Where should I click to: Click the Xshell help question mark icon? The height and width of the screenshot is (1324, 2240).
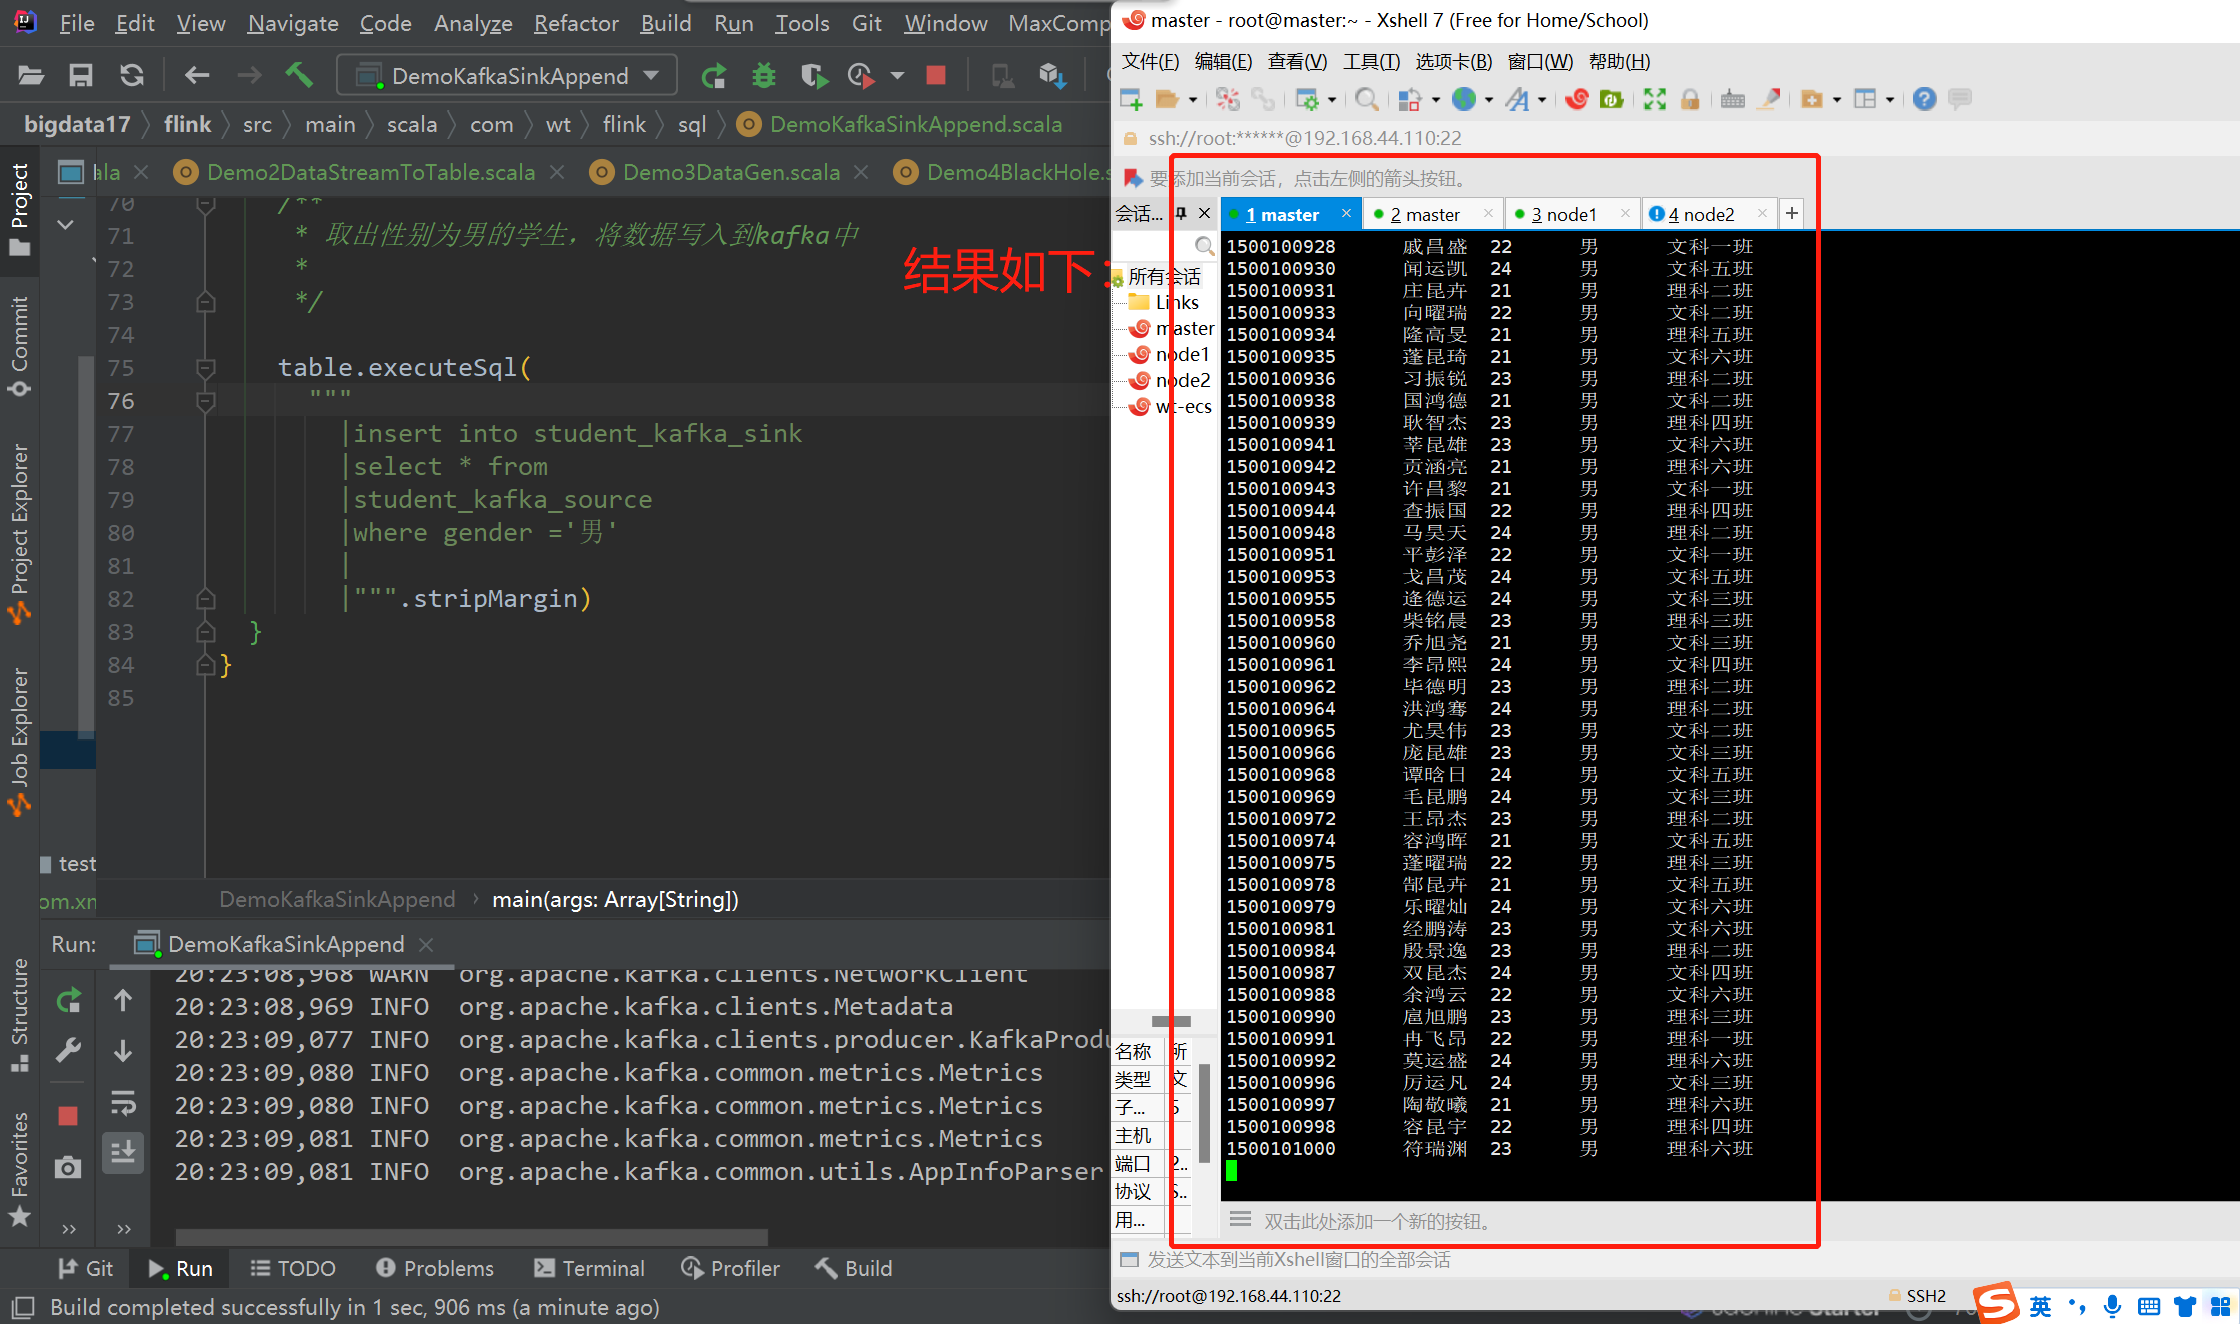(1924, 99)
